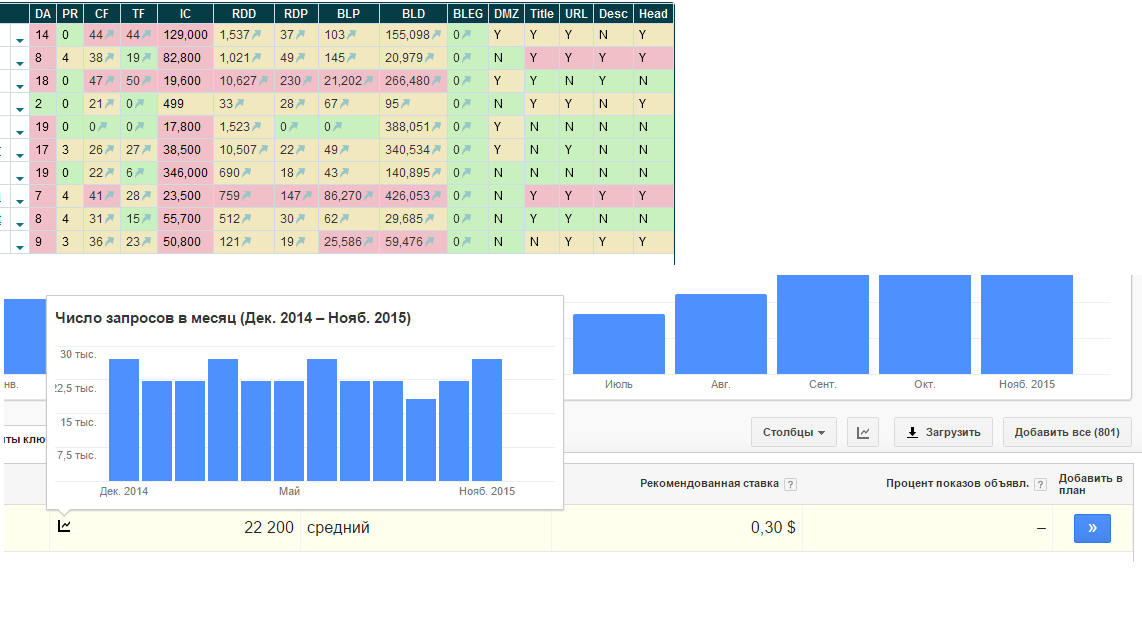
Task: Expand the row dropdown arrow for DA 14
Action: 20,40
